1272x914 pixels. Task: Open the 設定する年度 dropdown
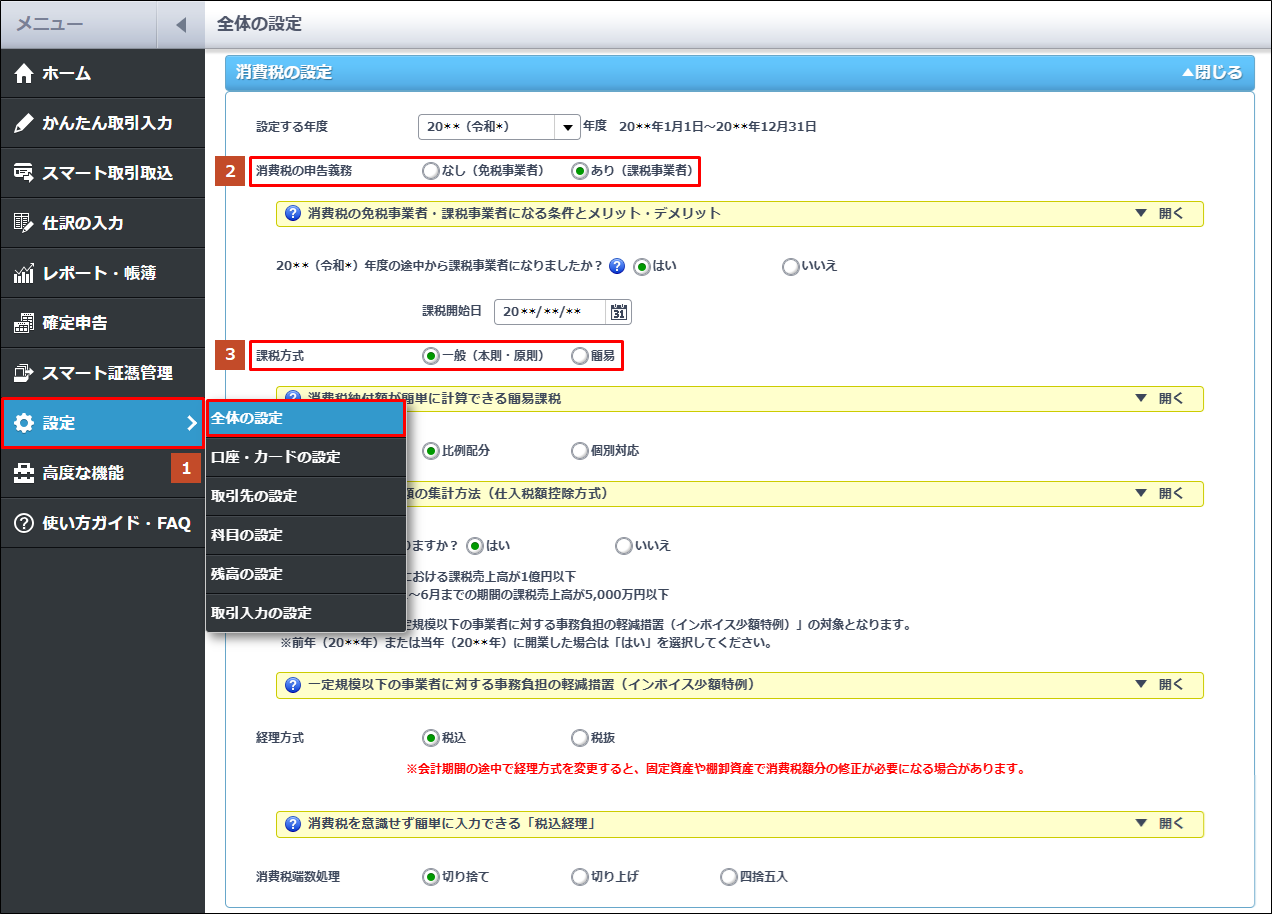click(568, 127)
